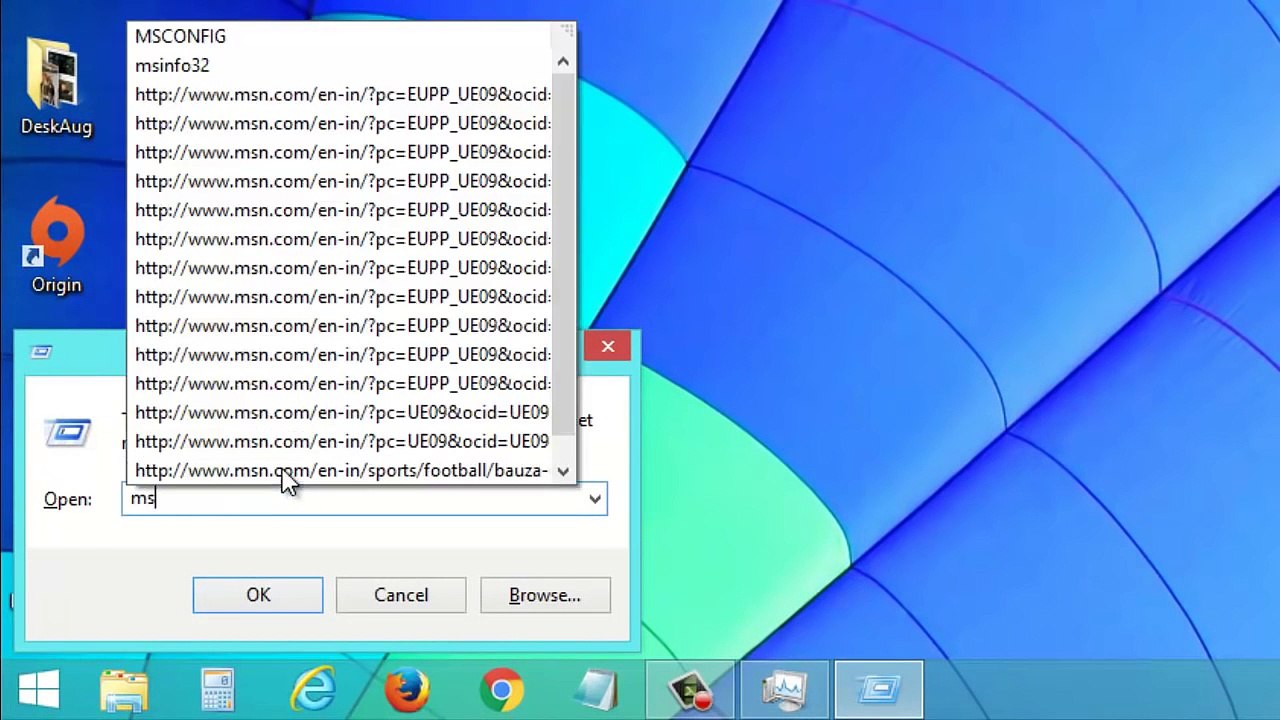Close the Run dialog
The image size is (1280, 720).
coord(608,347)
